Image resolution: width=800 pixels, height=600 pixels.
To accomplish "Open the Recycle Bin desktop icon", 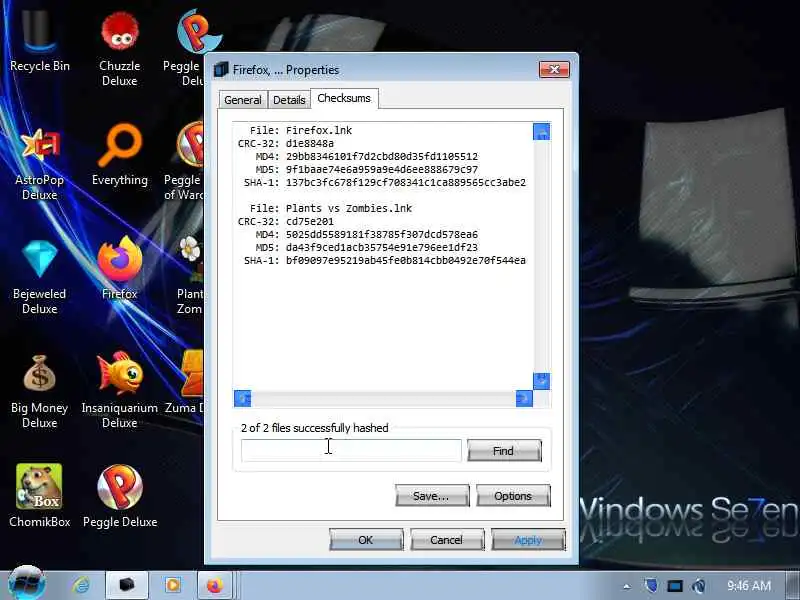I will [x=40, y=41].
